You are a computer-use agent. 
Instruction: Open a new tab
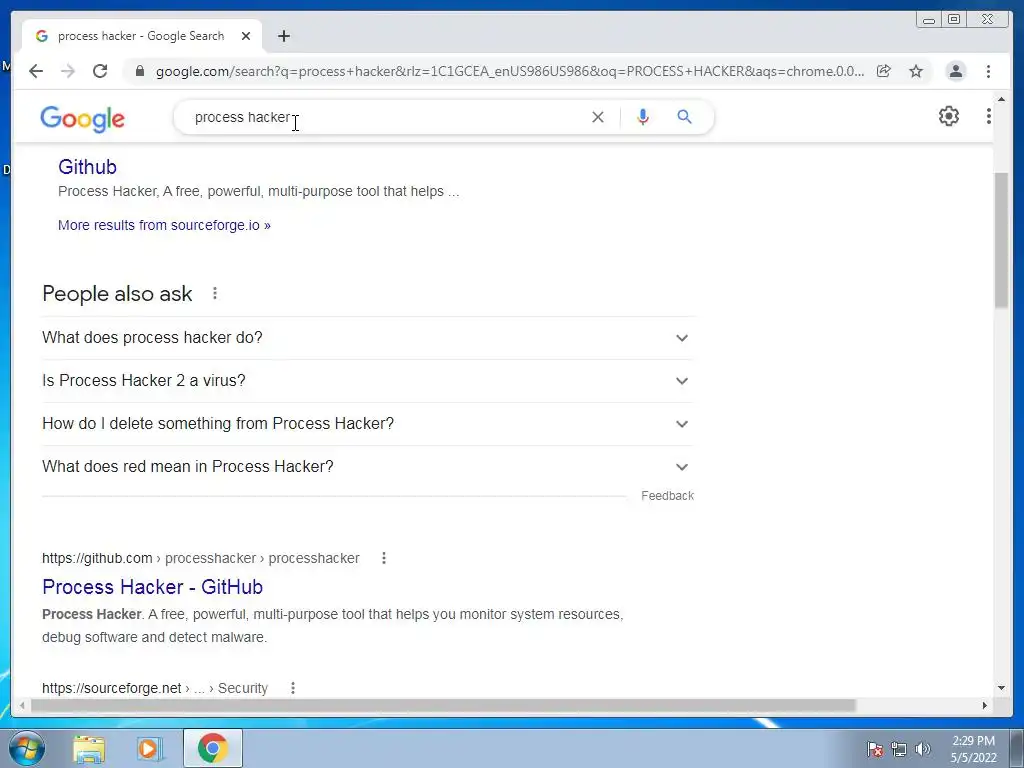283,36
